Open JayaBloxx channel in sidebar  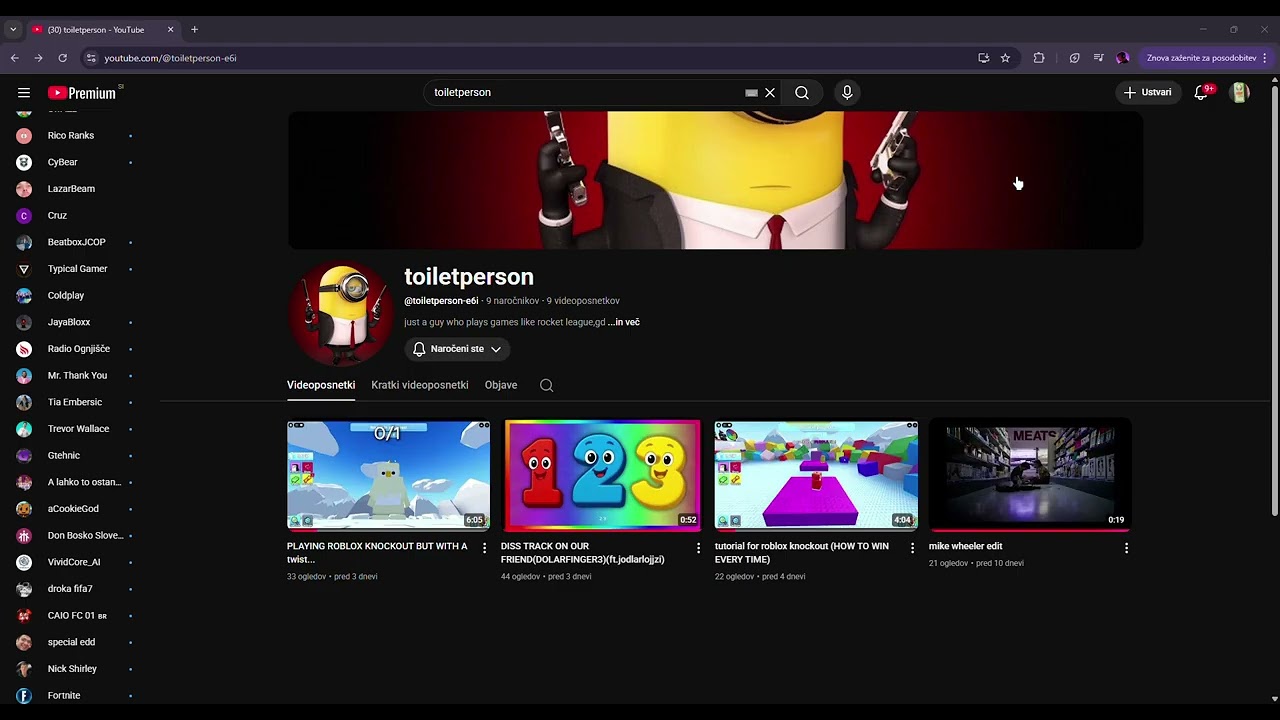pos(70,322)
